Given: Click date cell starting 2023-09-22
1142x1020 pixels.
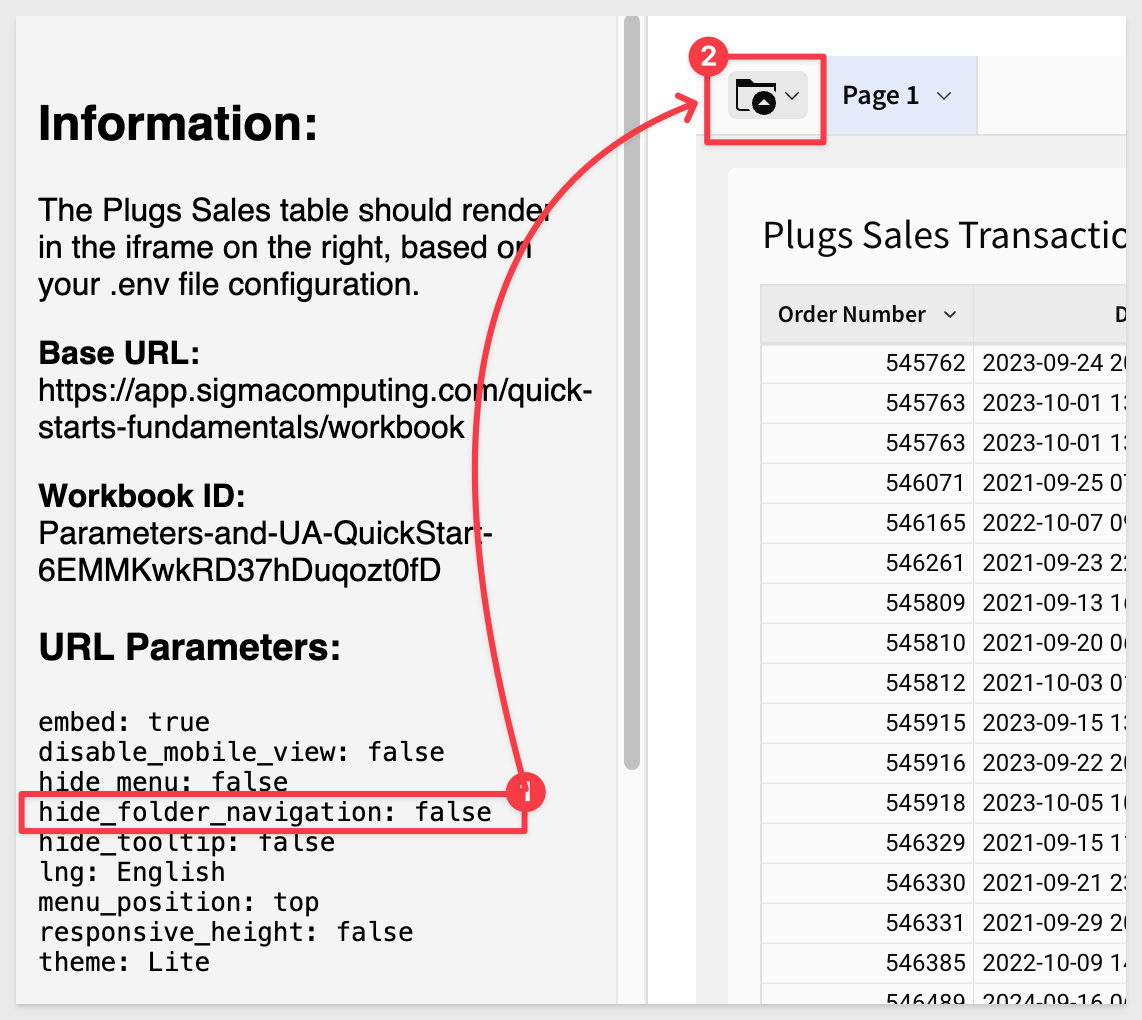Looking at the screenshot, I should [x=1051, y=763].
